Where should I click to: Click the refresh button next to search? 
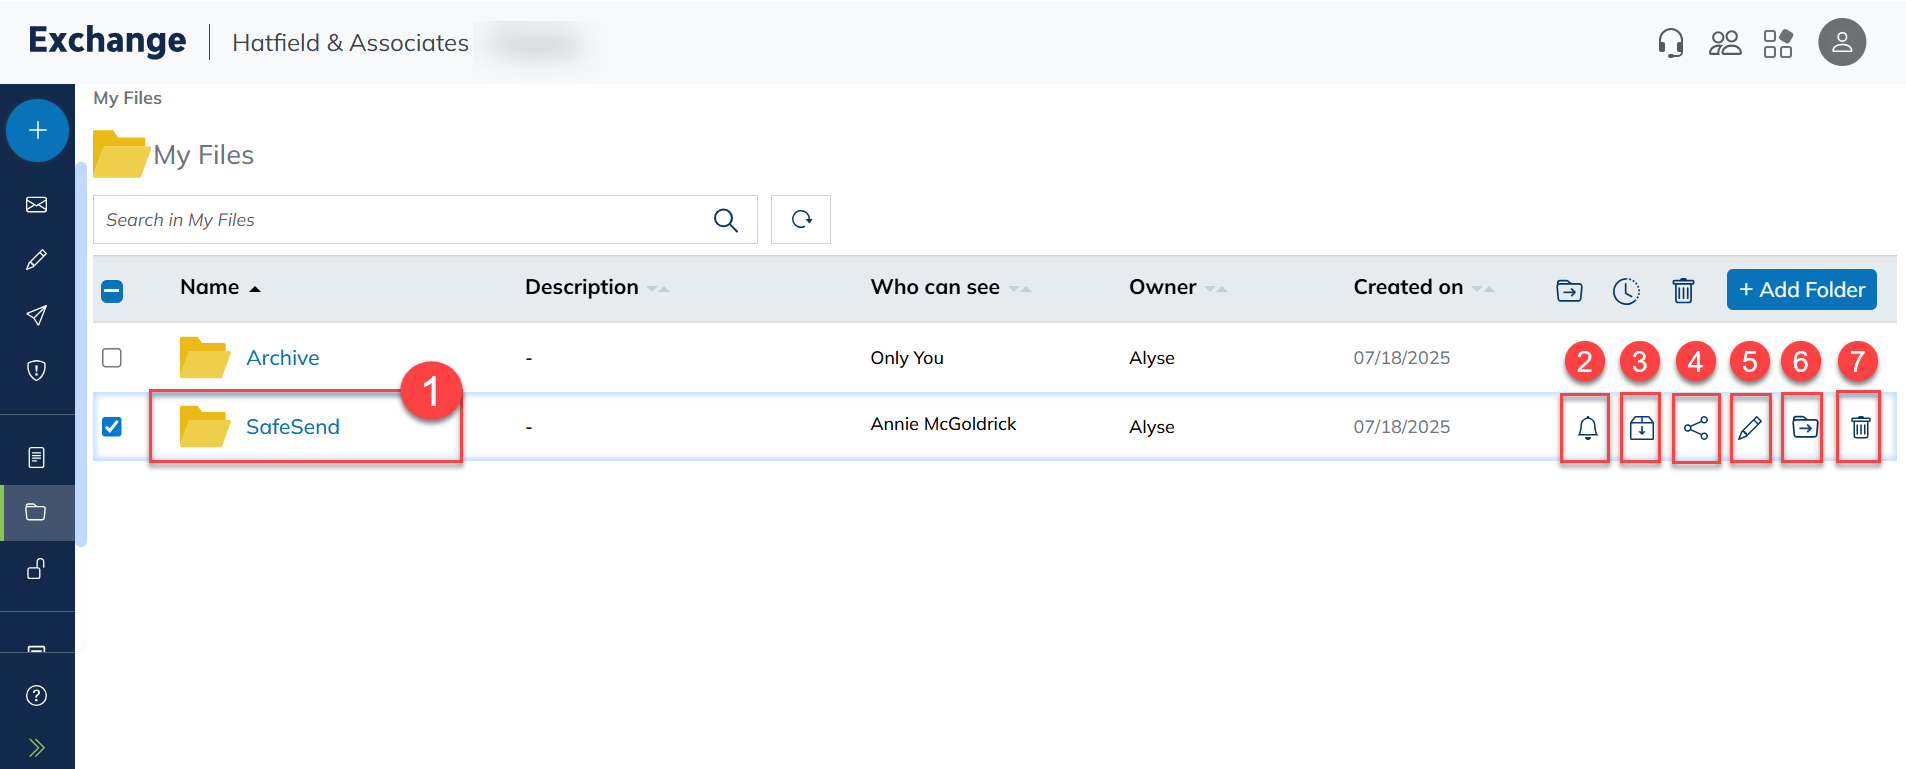(x=801, y=219)
